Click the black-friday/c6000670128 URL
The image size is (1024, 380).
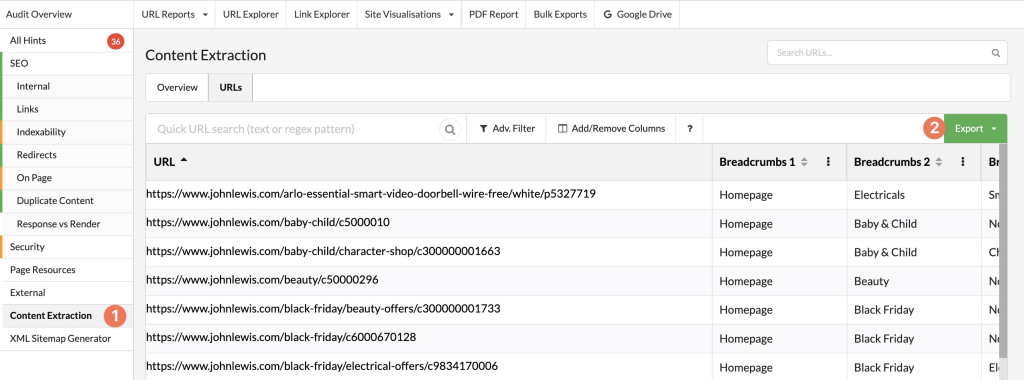point(281,338)
